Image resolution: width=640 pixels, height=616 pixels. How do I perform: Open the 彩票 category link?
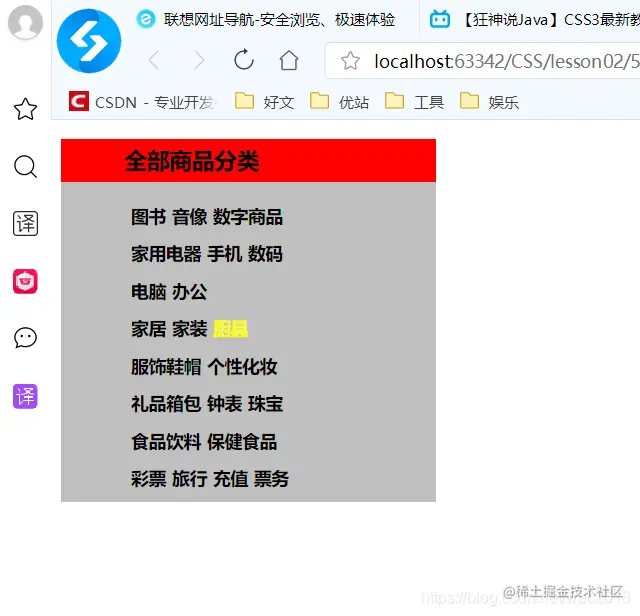point(149,479)
